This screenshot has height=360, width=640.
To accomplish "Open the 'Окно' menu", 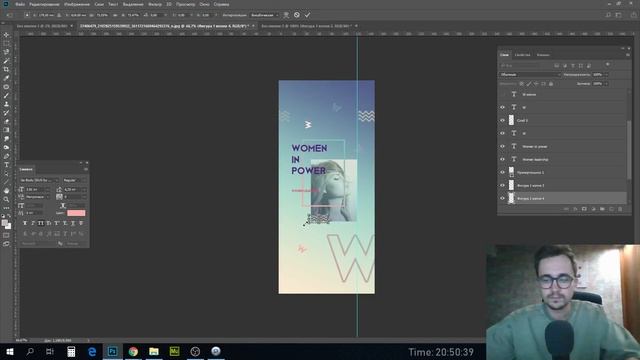I will point(204,4).
